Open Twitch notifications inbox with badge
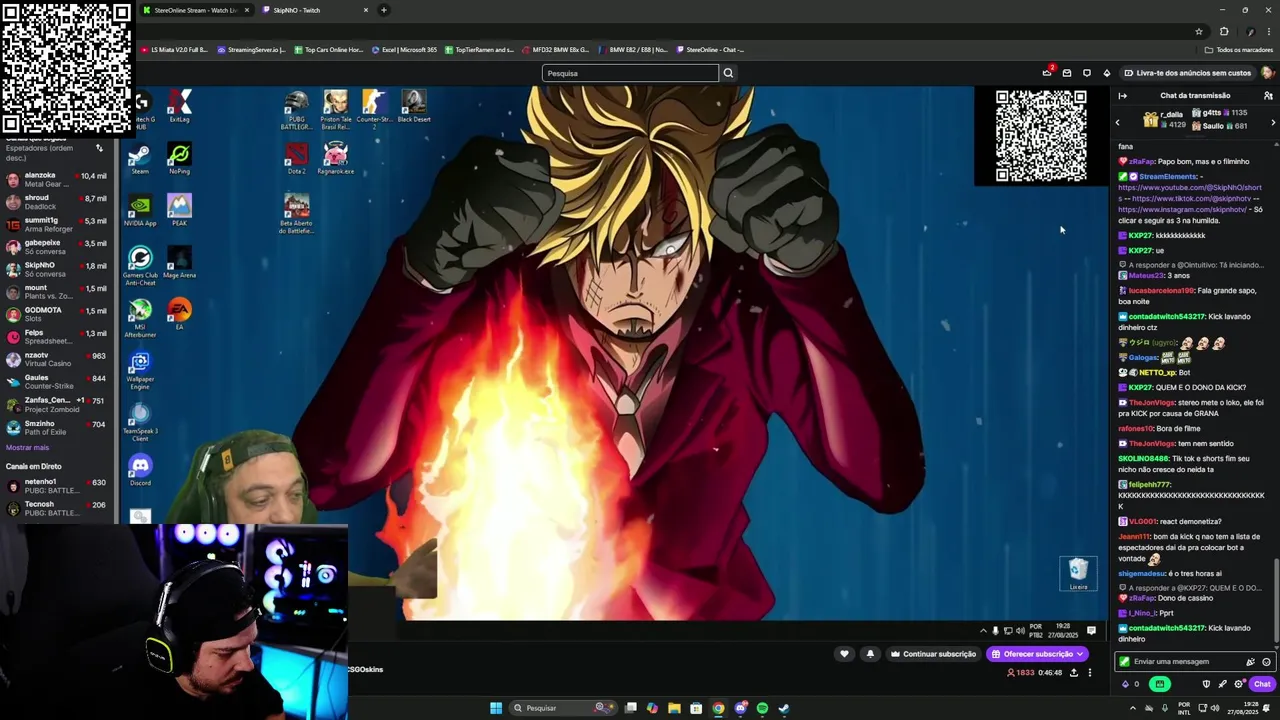The image size is (1280, 720). (x=1047, y=73)
